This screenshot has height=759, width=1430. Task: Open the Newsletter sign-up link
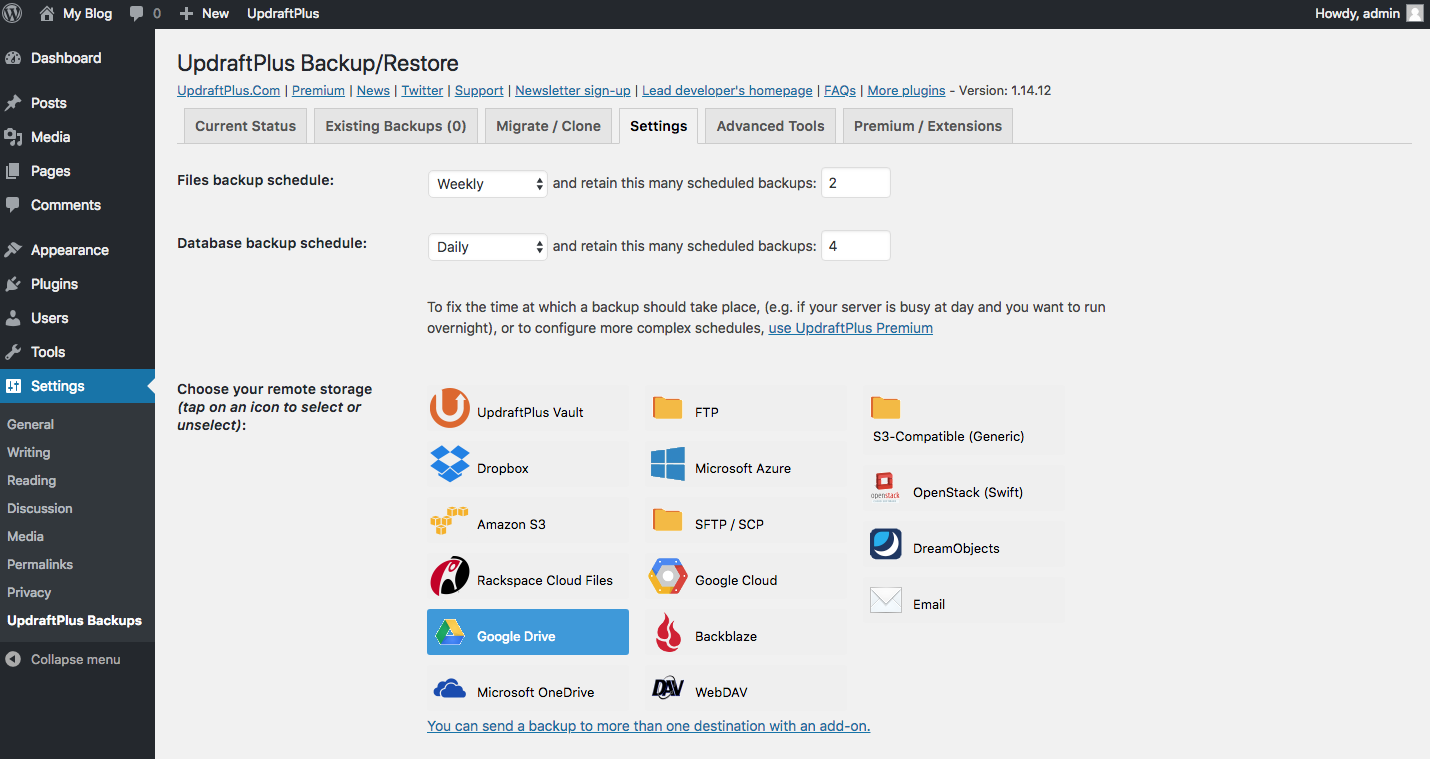pyautogui.click(x=573, y=90)
